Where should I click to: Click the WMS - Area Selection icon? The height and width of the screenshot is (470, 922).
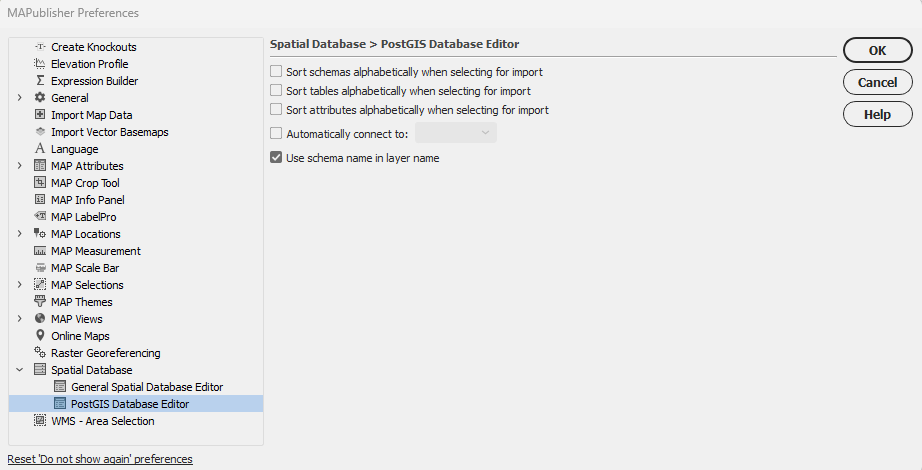[x=40, y=421]
